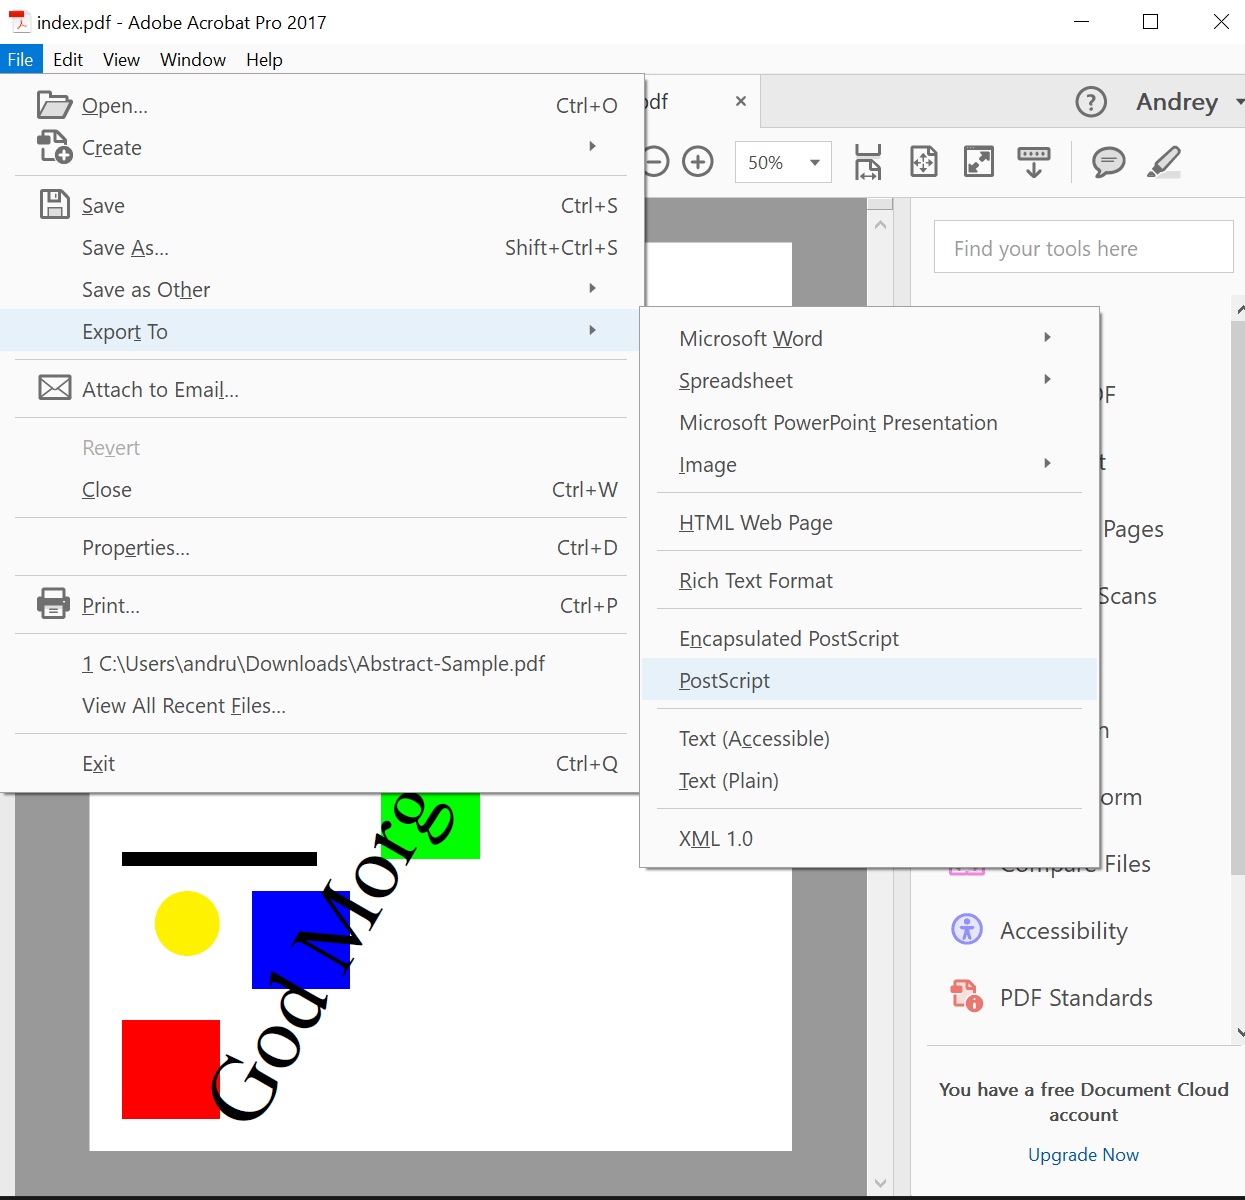This screenshot has width=1245, height=1200.
Task: Select the reading mode full screen icon
Action: (978, 161)
